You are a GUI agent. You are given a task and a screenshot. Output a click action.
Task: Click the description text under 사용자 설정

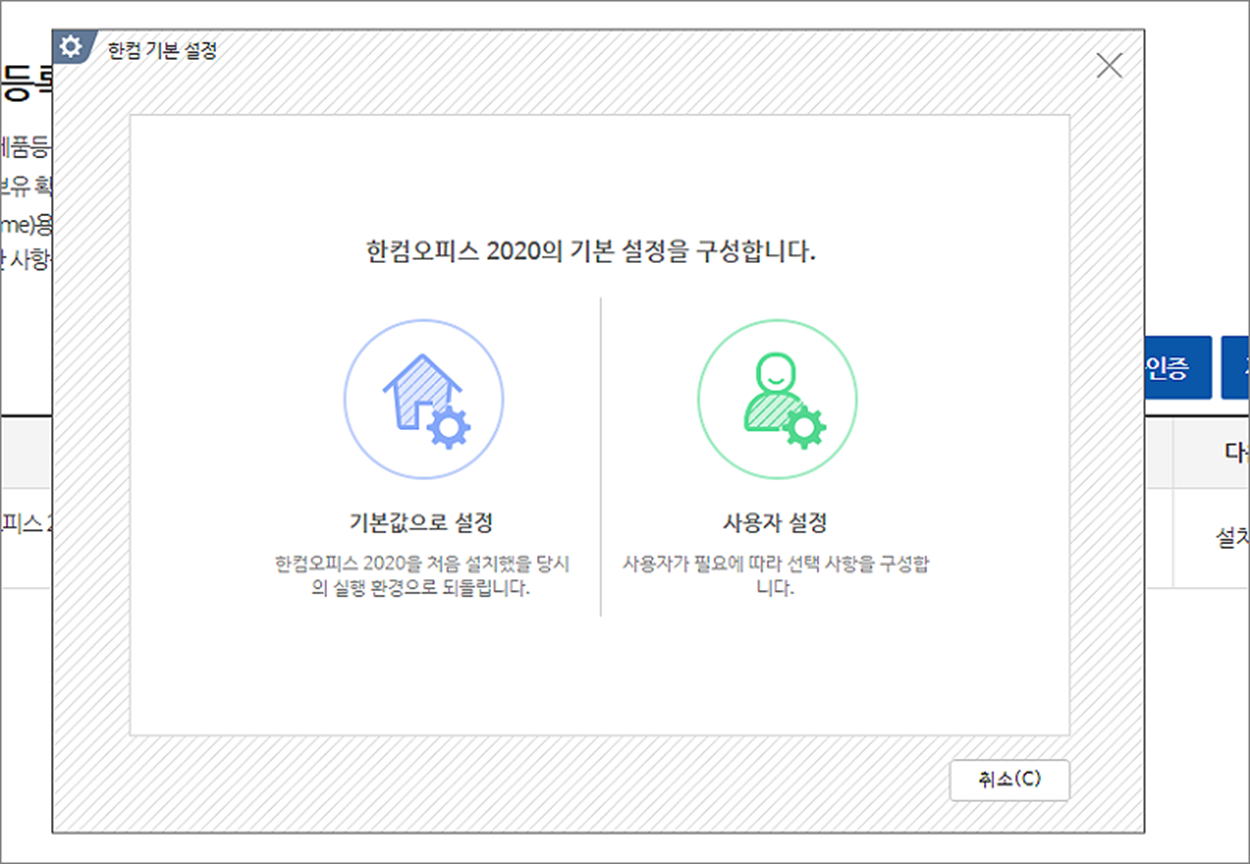click(x=775, y=576)
